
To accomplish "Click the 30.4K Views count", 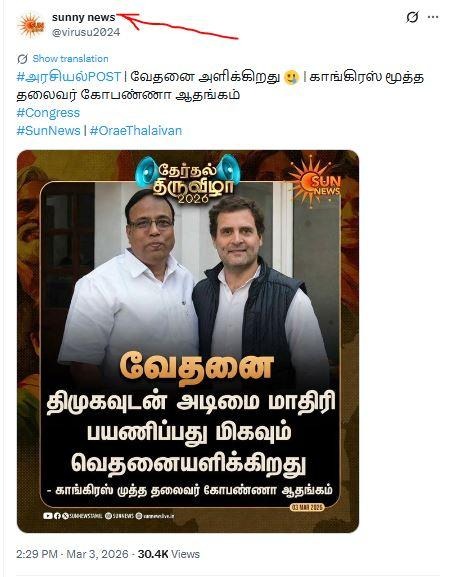I will 169,554.
